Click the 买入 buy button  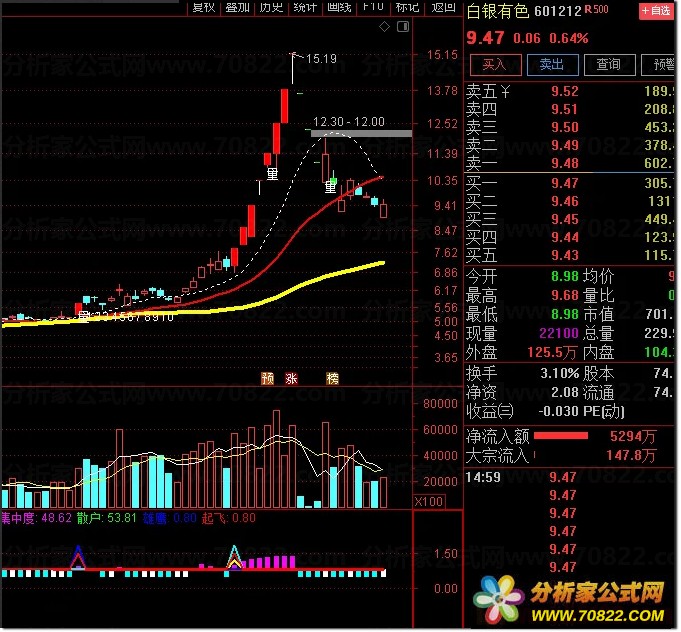[496, 65]
